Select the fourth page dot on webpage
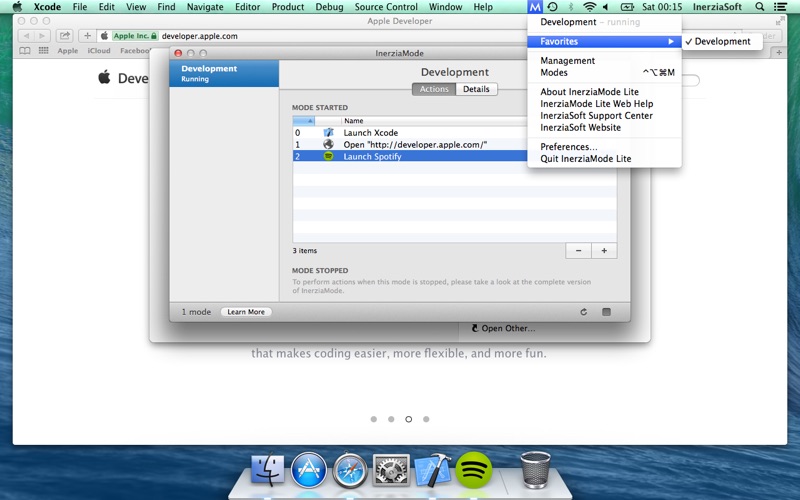800x500 pixels. point(426,419)
